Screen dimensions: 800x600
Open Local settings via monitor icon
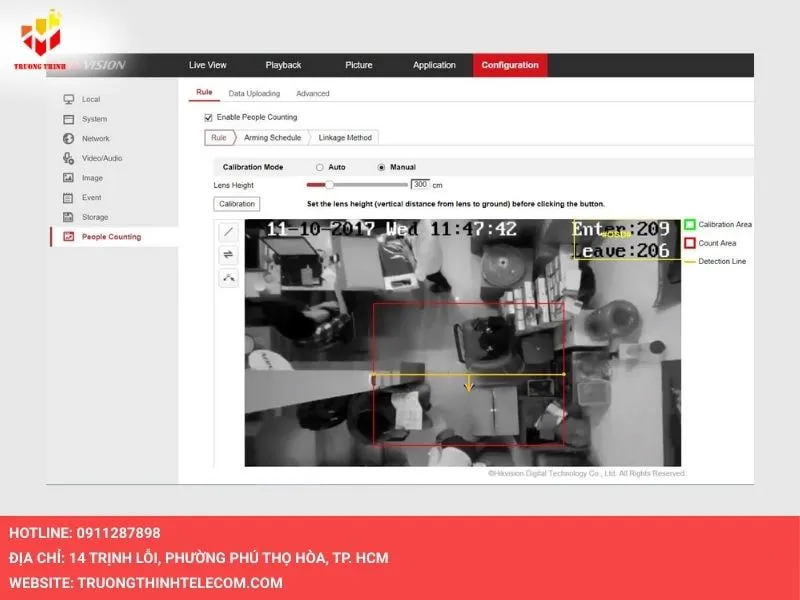coord(68,99)
